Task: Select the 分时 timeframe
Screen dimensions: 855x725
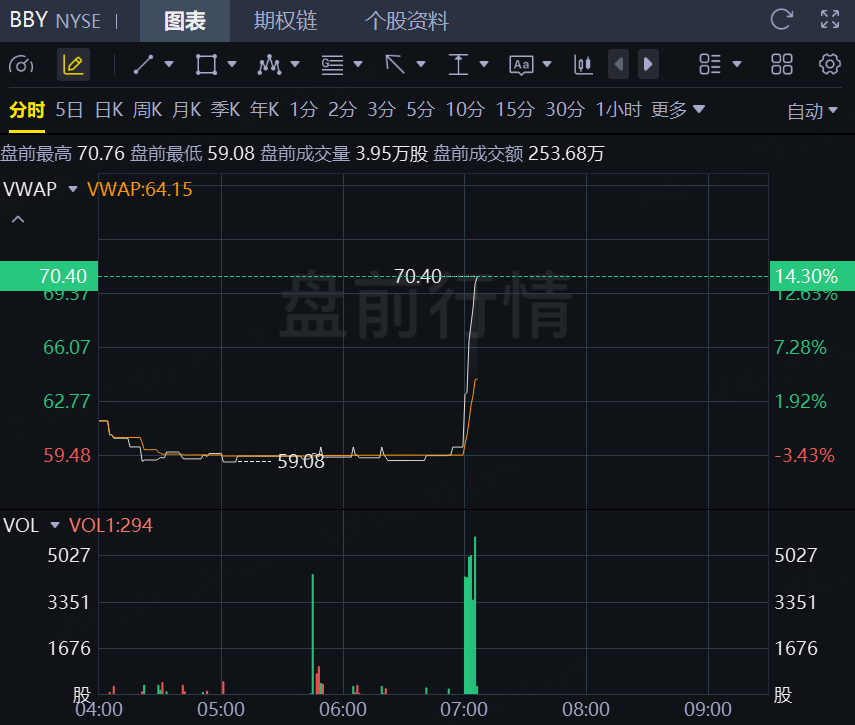Action: coord(27,110)
